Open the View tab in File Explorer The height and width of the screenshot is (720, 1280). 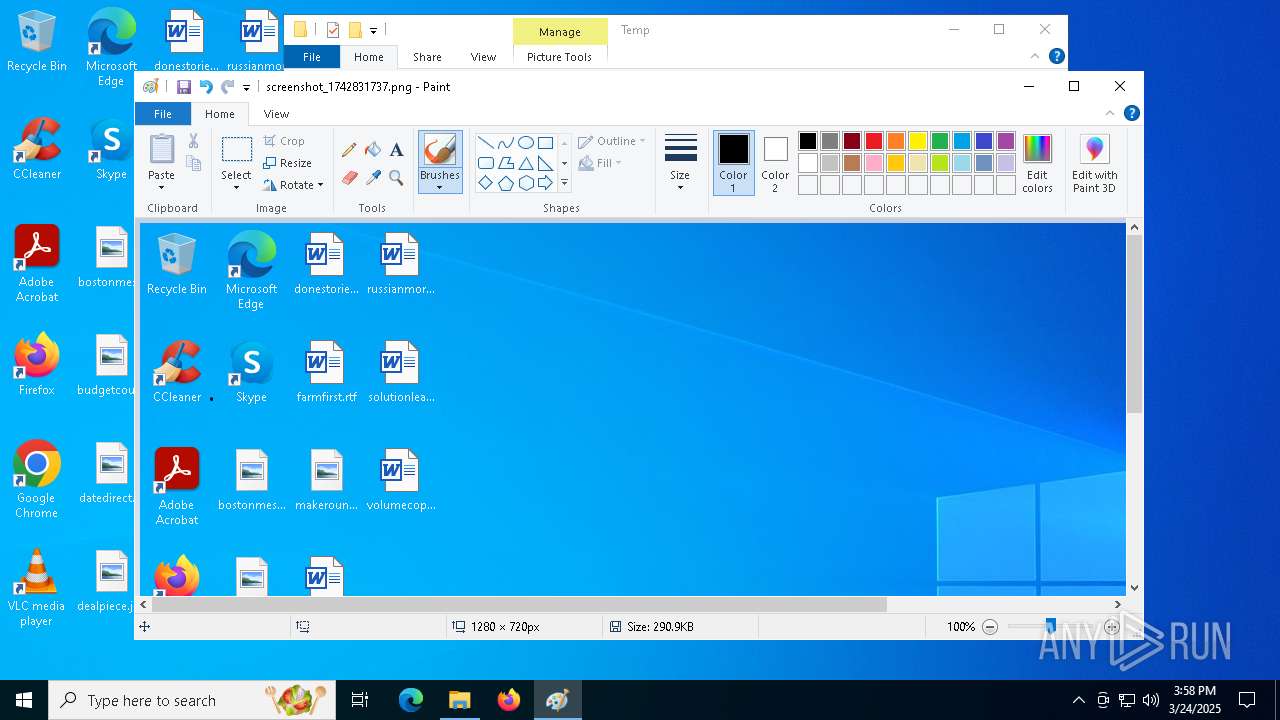(x=483, y=57)
